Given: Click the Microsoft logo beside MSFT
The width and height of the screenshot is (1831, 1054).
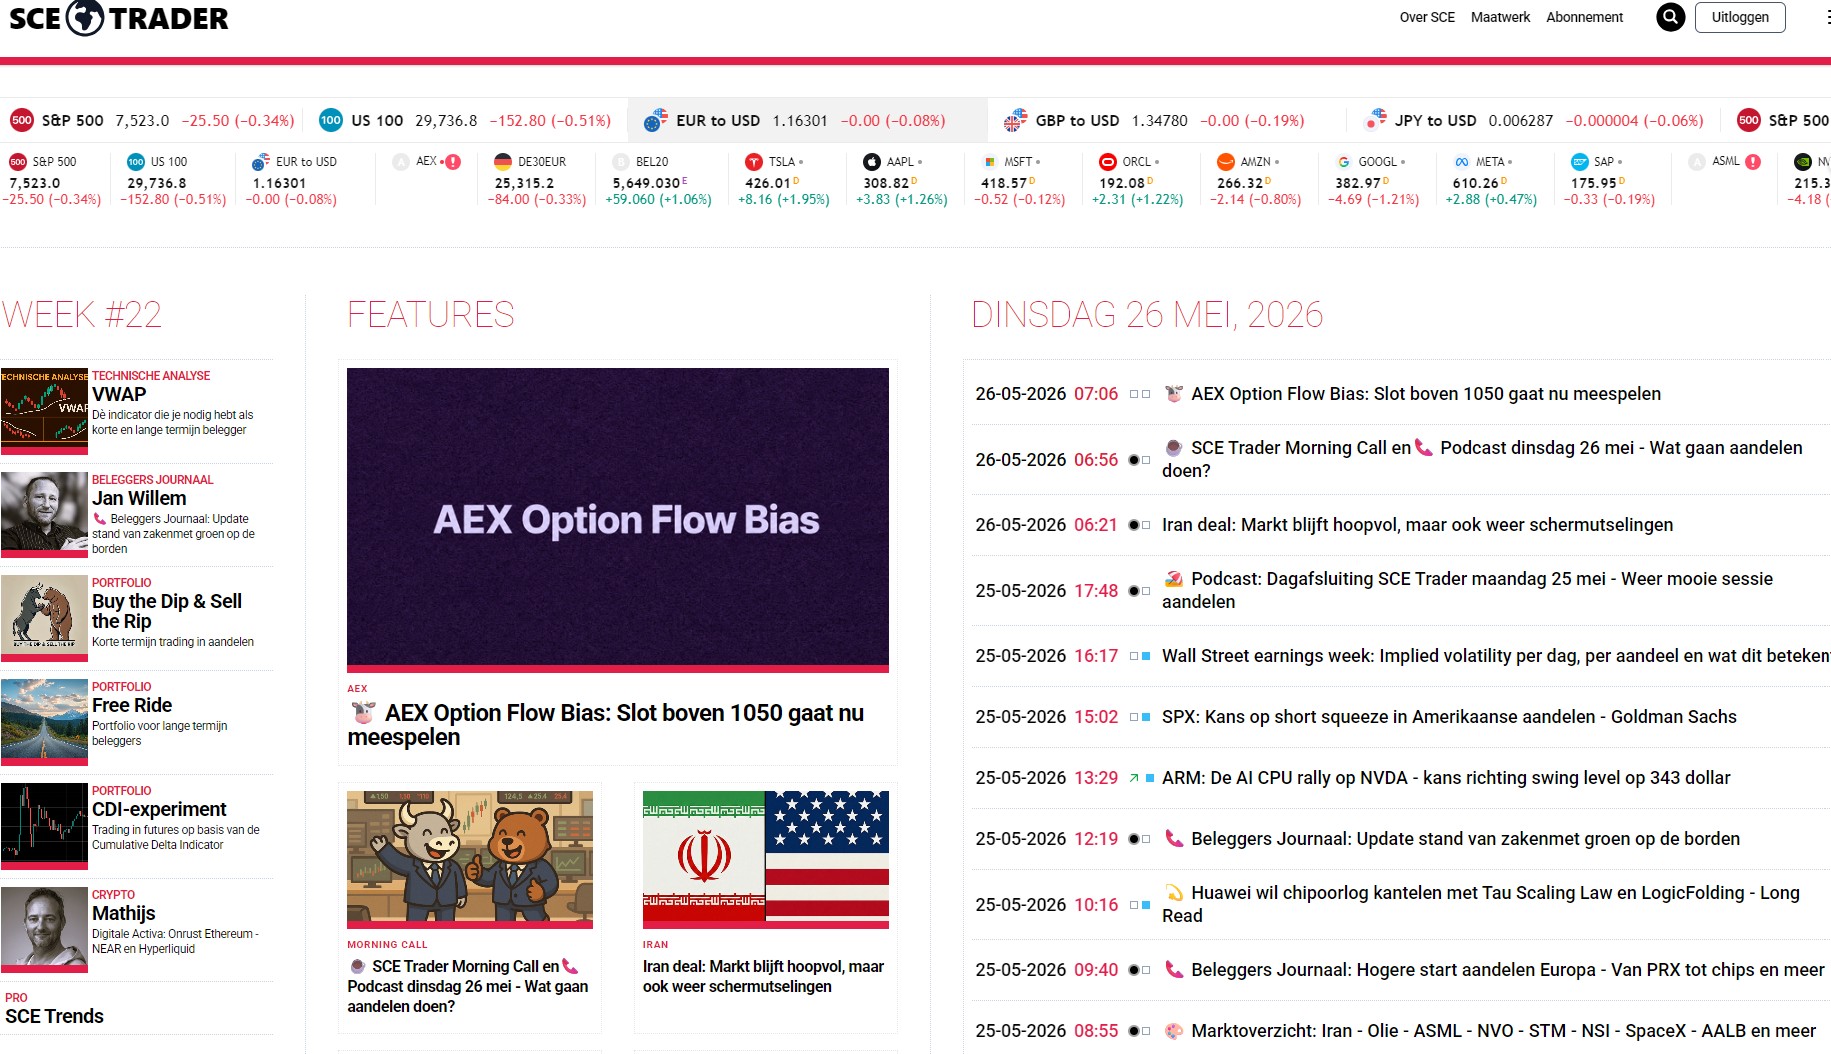Looking at the screenshot, I should point(990,162).
